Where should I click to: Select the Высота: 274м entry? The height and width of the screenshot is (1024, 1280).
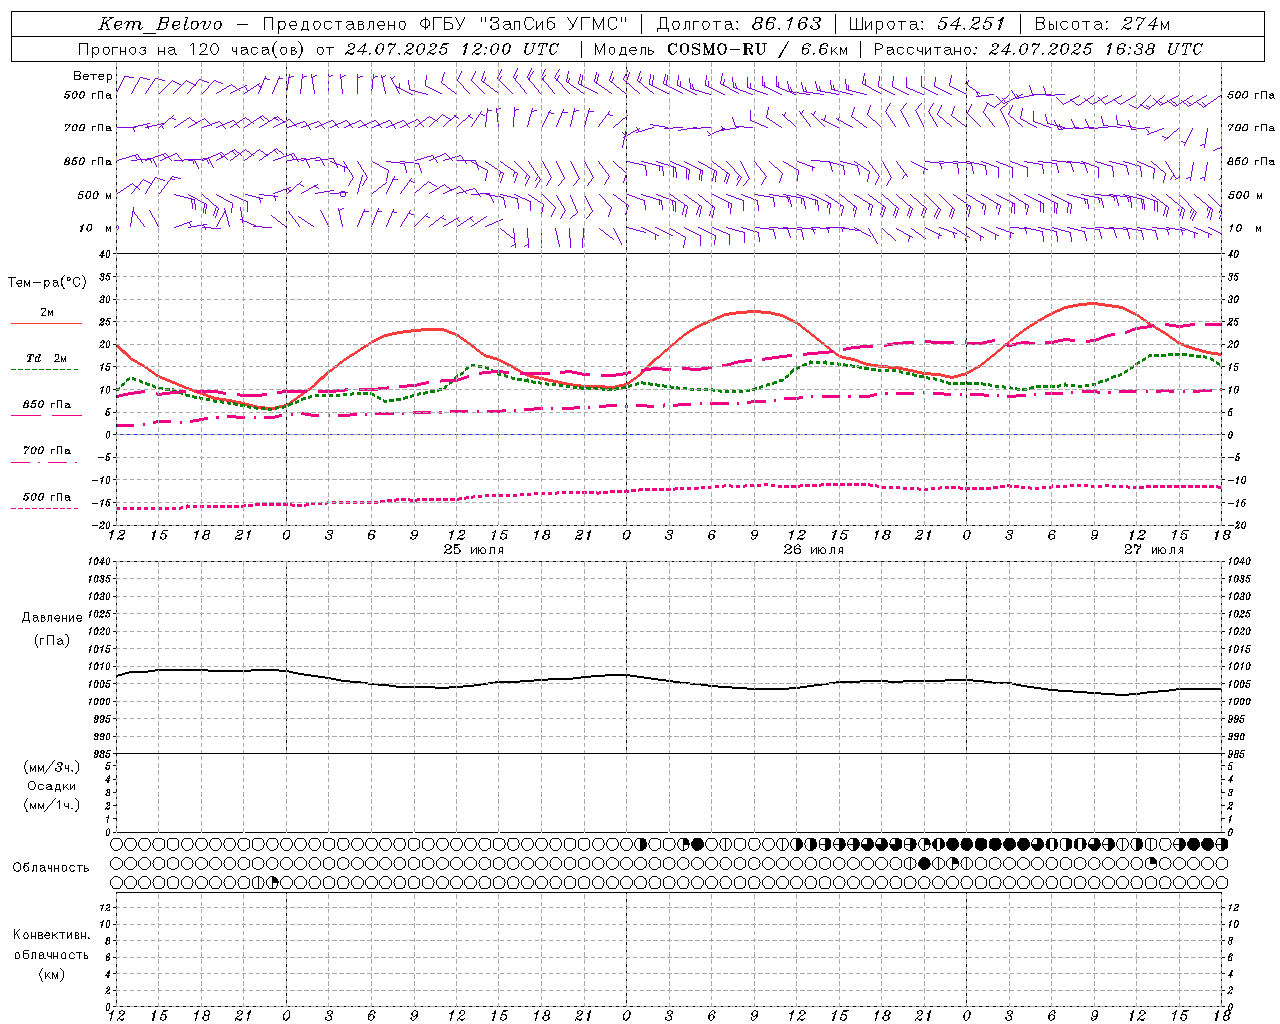1101,24
